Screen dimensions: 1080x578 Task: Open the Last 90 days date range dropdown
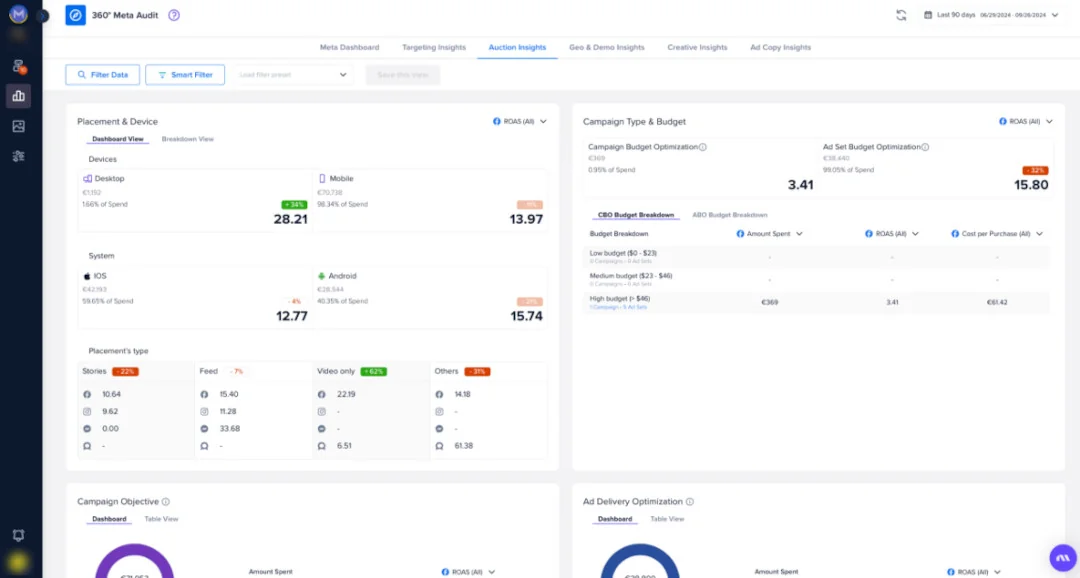[x=991, y=15]
